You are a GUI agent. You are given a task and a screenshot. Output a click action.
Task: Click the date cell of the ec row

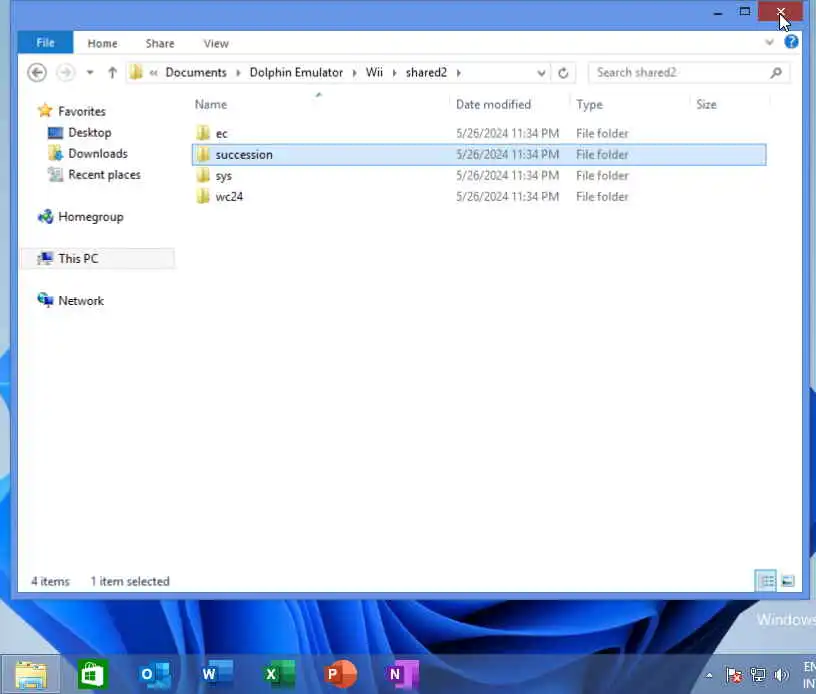[507, 133]
